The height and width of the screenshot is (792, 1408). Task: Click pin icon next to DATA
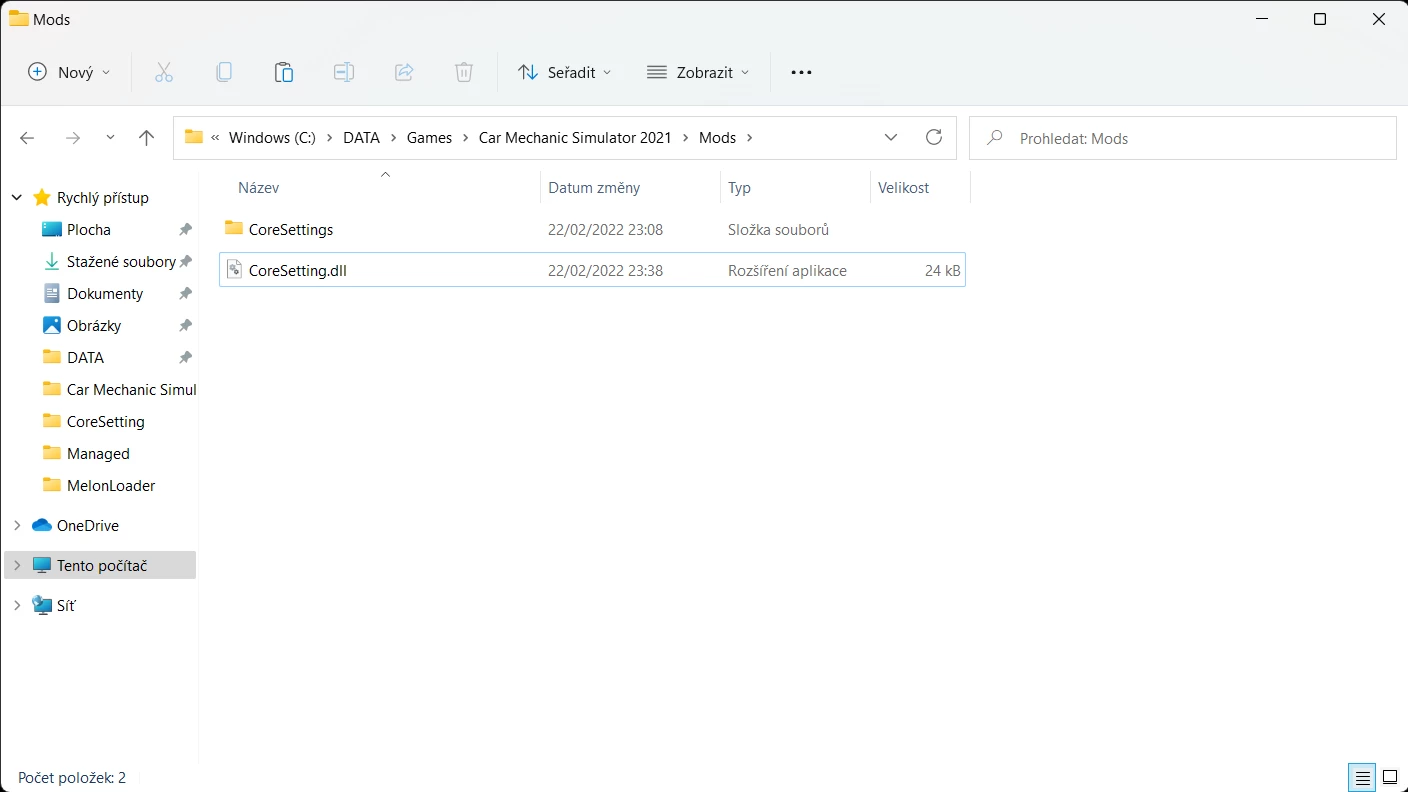185,358
